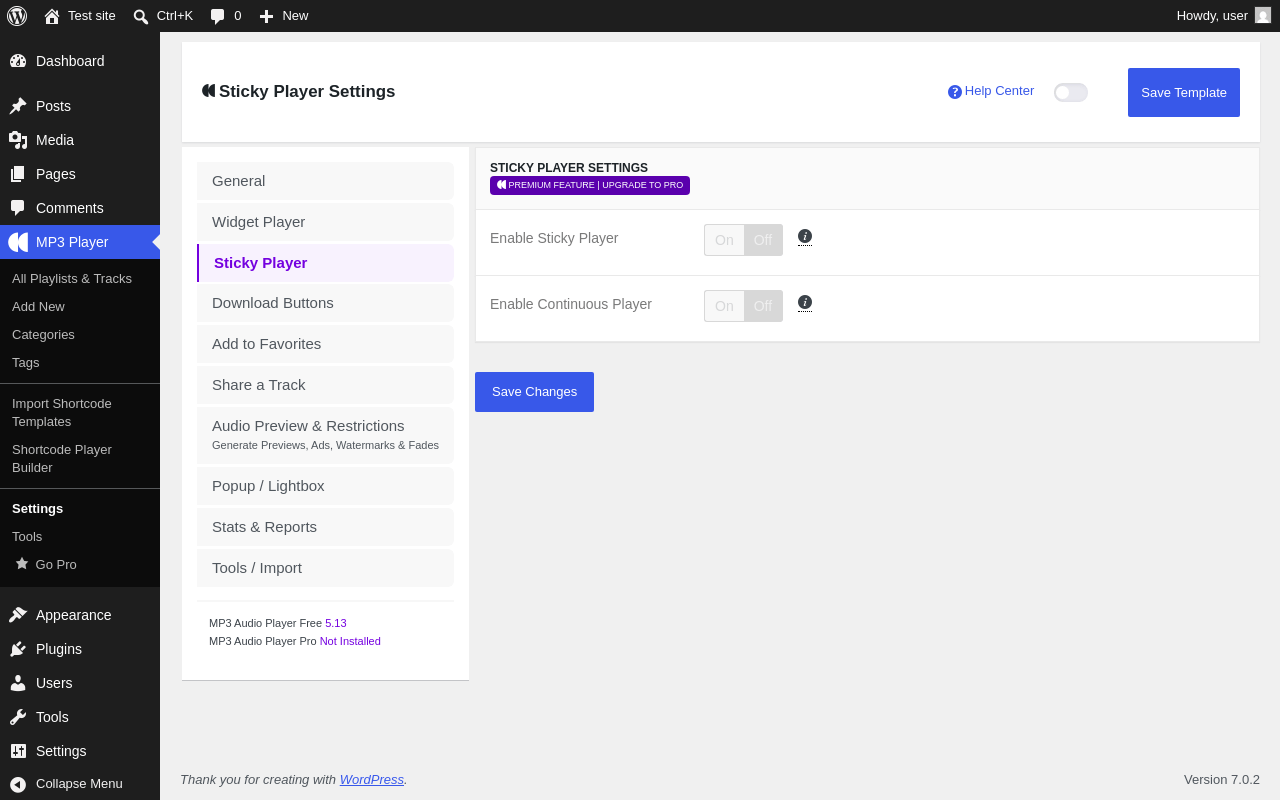Click the Dashboard gauge icon
Viewport: 1280px width, 800px height.
[x=18, y=61]
